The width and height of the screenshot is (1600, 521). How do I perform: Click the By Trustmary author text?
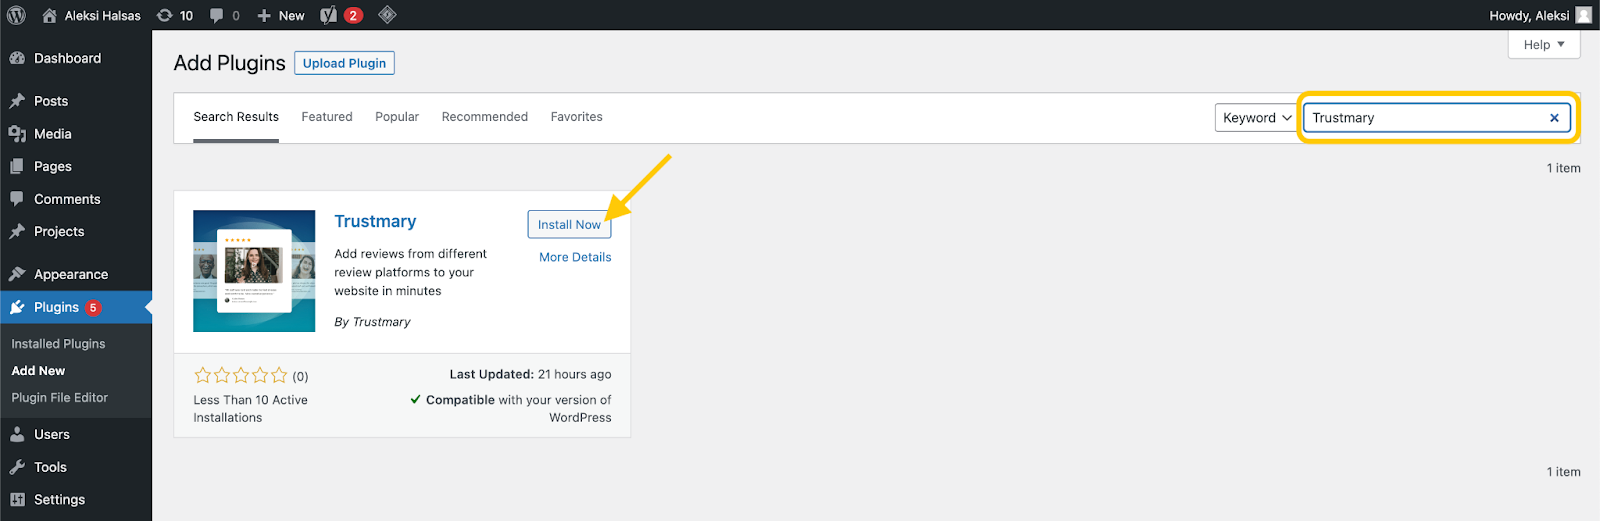(x=372, y=322)
